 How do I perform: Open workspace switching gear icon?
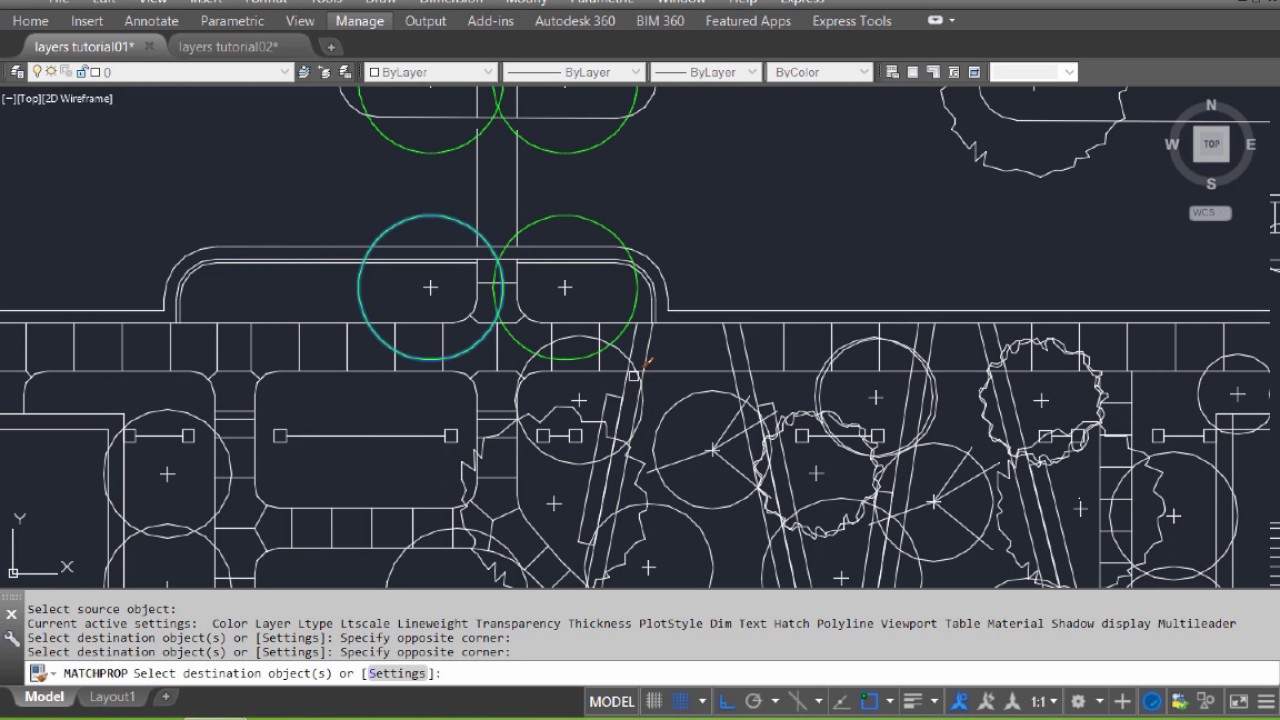(x=1078, y=701)
